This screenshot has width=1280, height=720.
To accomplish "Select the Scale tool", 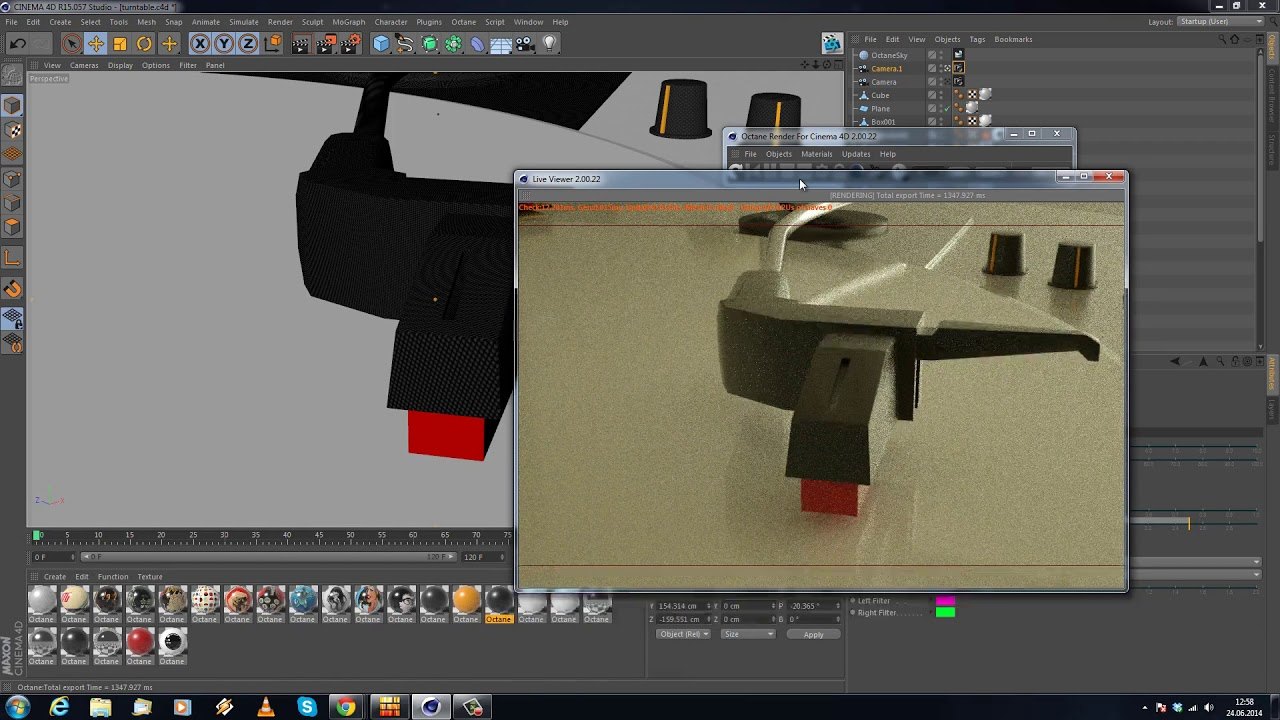I will pyautogui.click(x=120, y=43).
